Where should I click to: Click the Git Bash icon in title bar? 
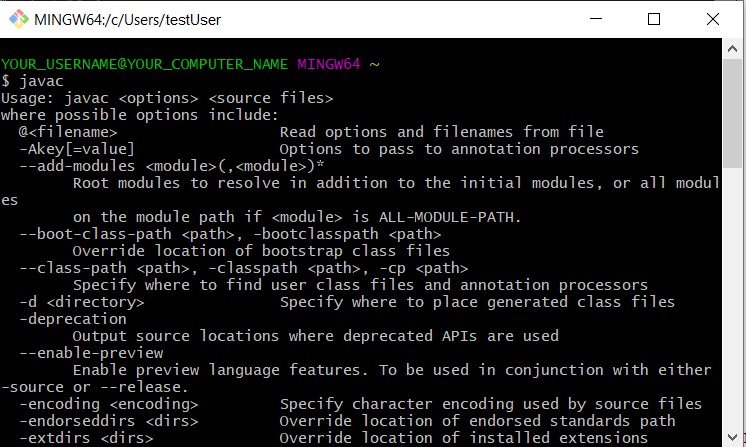click(17, 19)
